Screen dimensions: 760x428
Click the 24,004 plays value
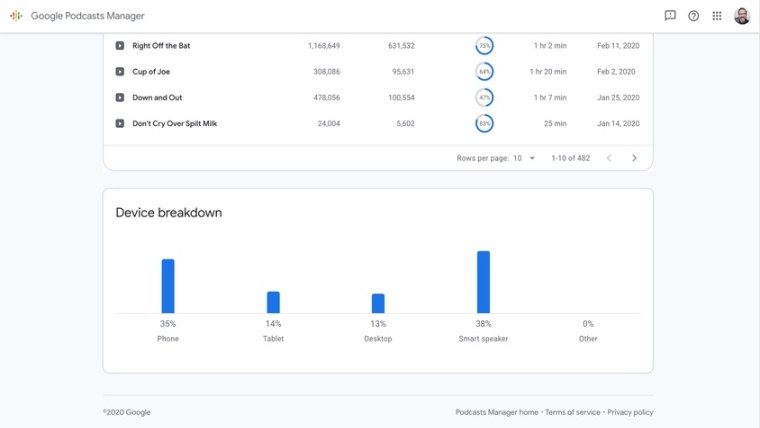(329, 124)
